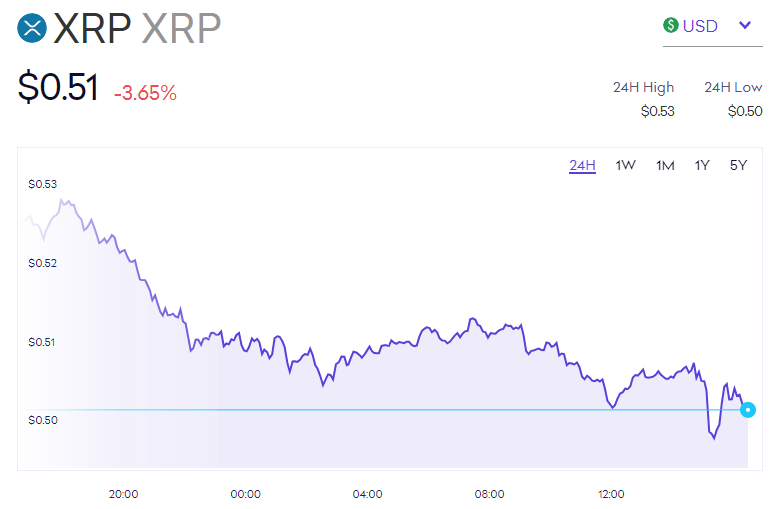This screenshot has width=769, height=509.
Task: Click the large $0.51 price heading
Action: 58,88
